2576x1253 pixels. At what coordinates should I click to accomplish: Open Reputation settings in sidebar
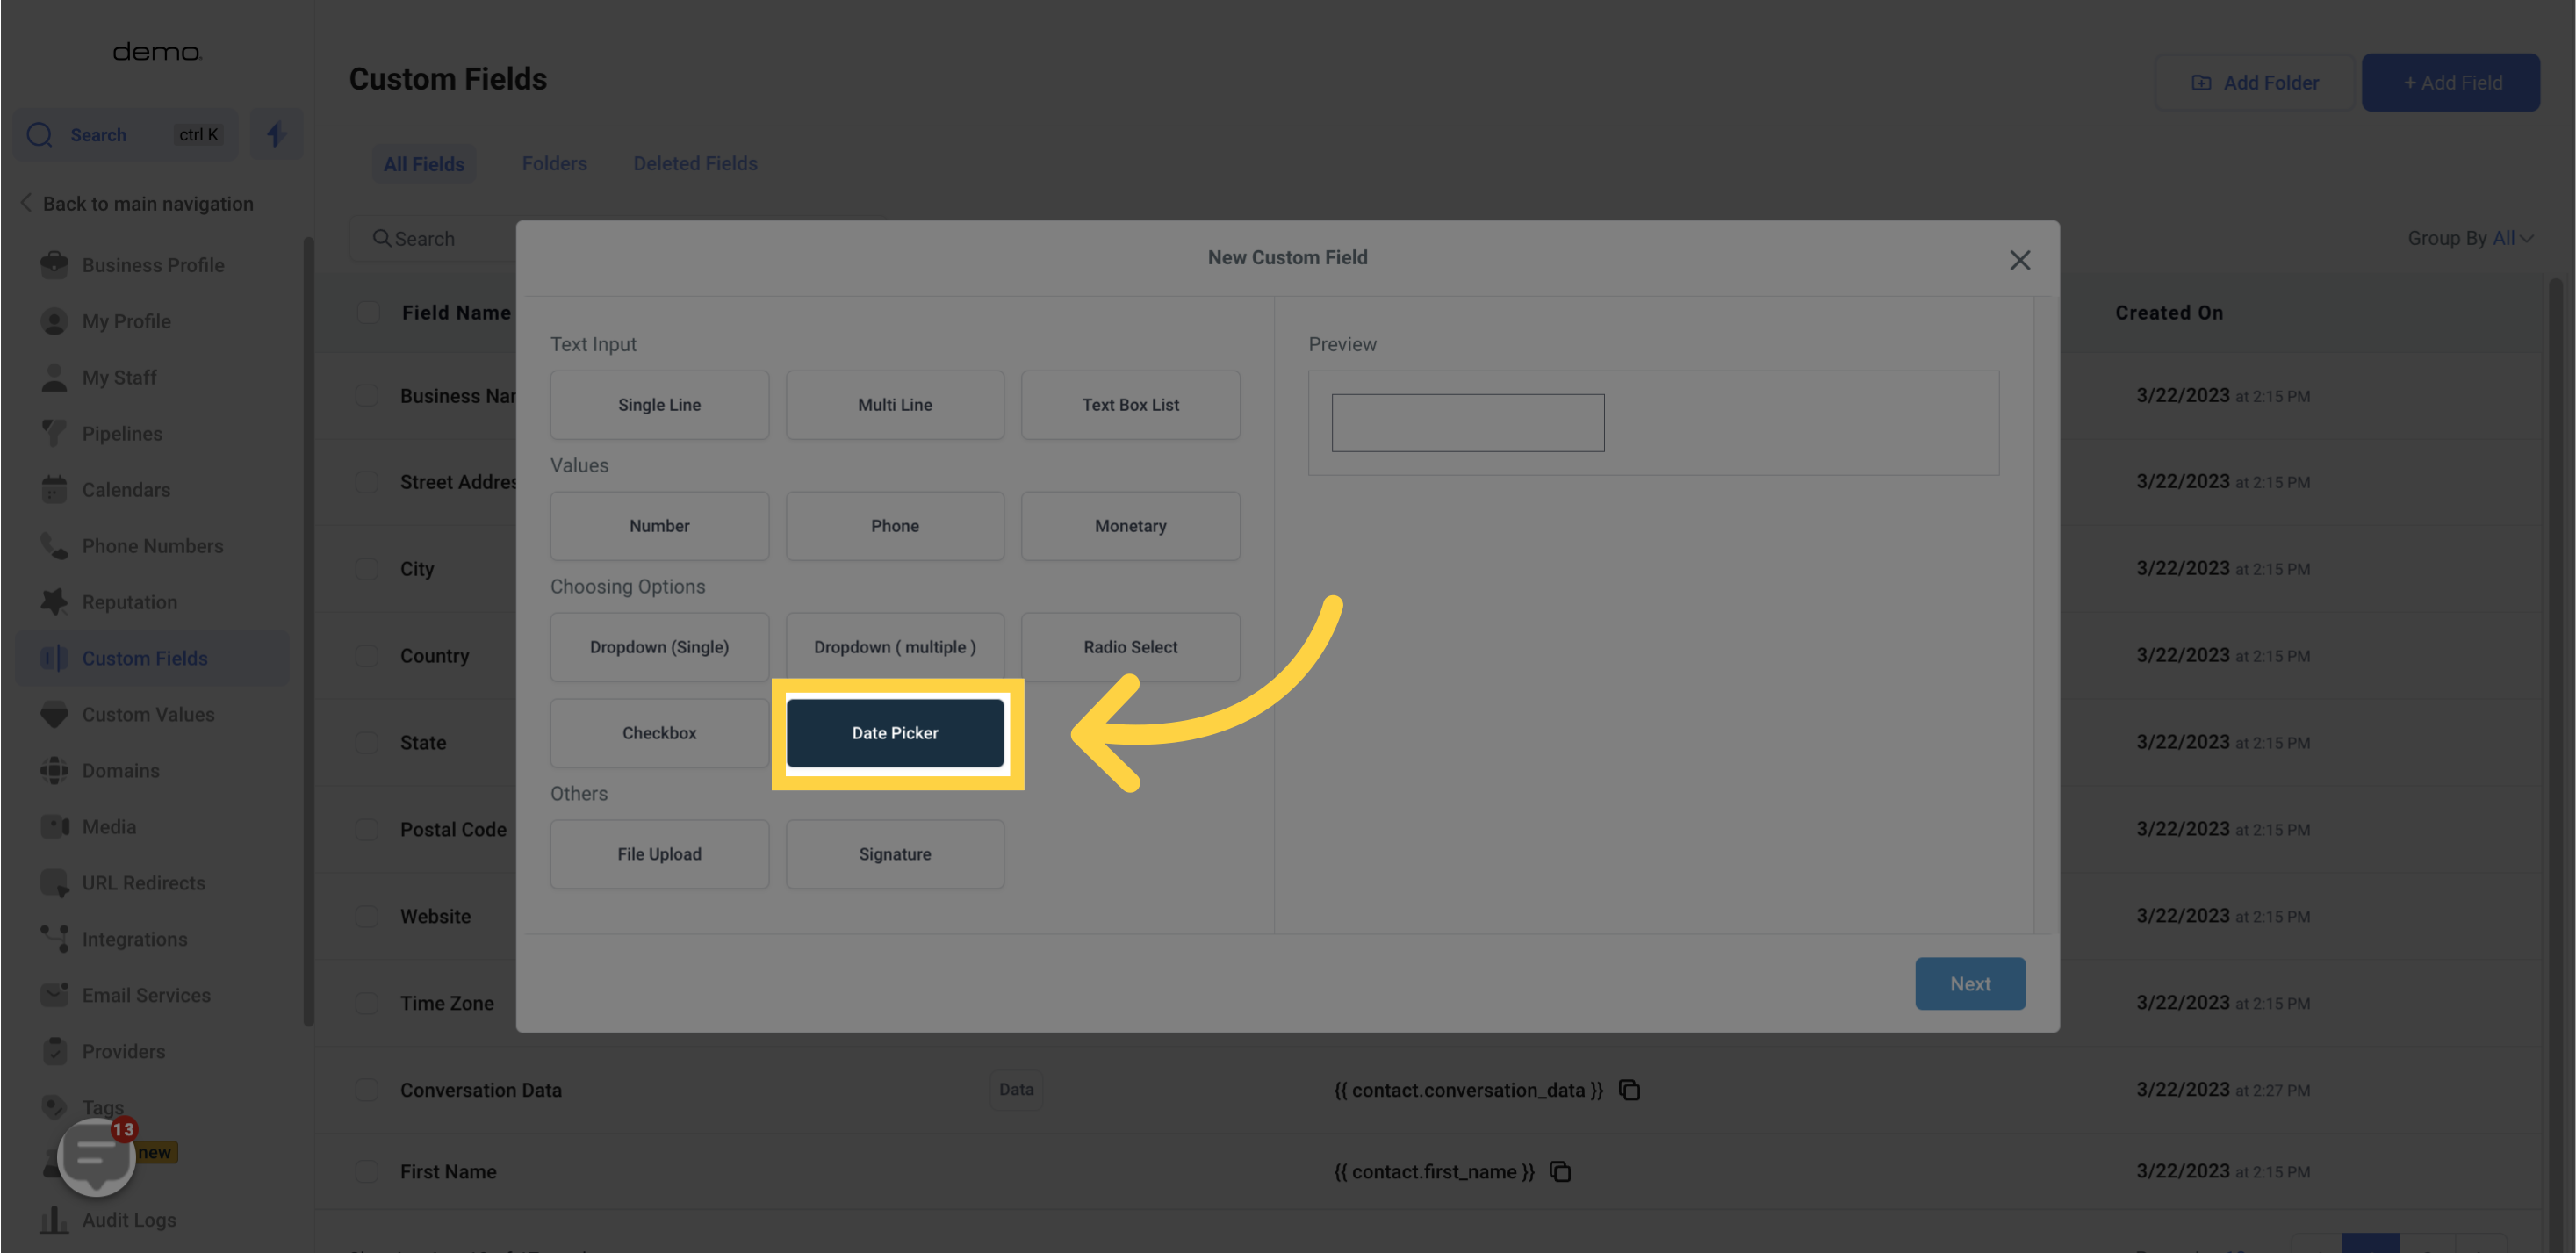click(x=129, y=602)
